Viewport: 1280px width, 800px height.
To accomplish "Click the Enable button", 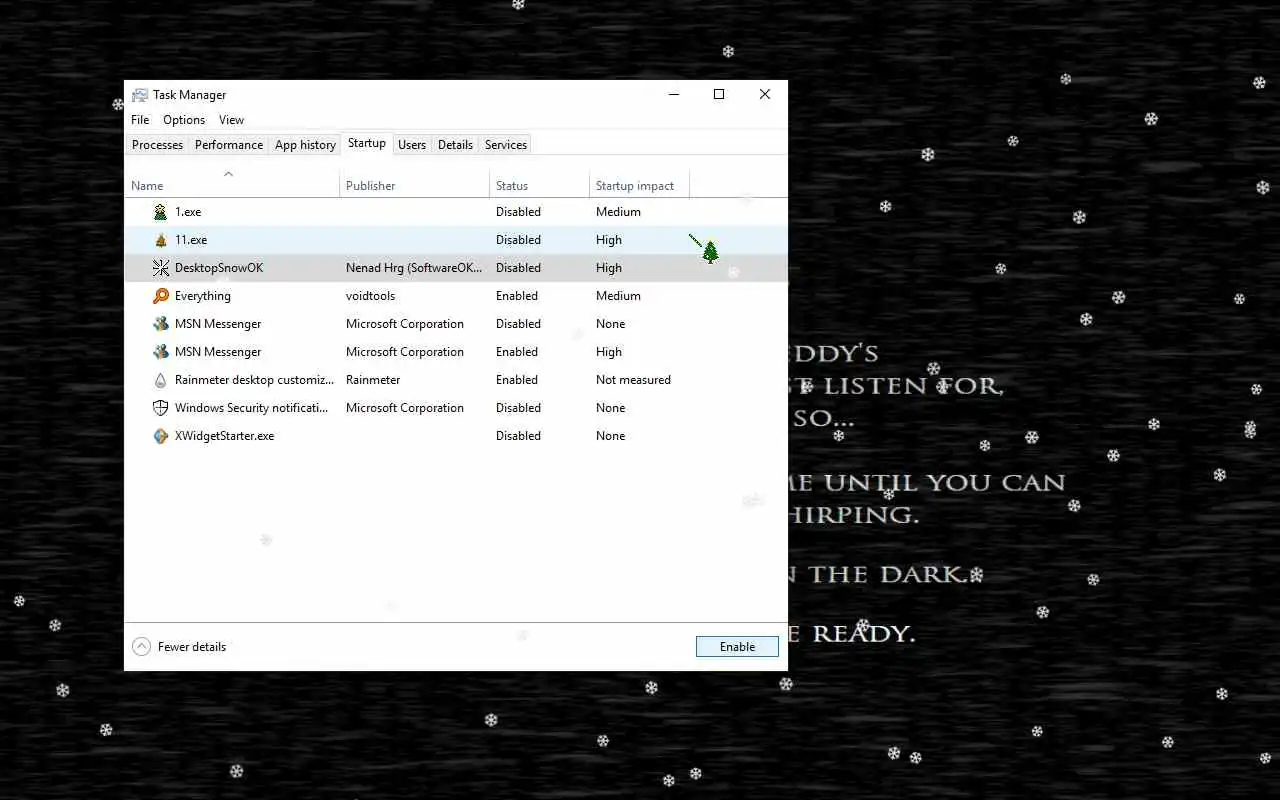I will (737, 647).
